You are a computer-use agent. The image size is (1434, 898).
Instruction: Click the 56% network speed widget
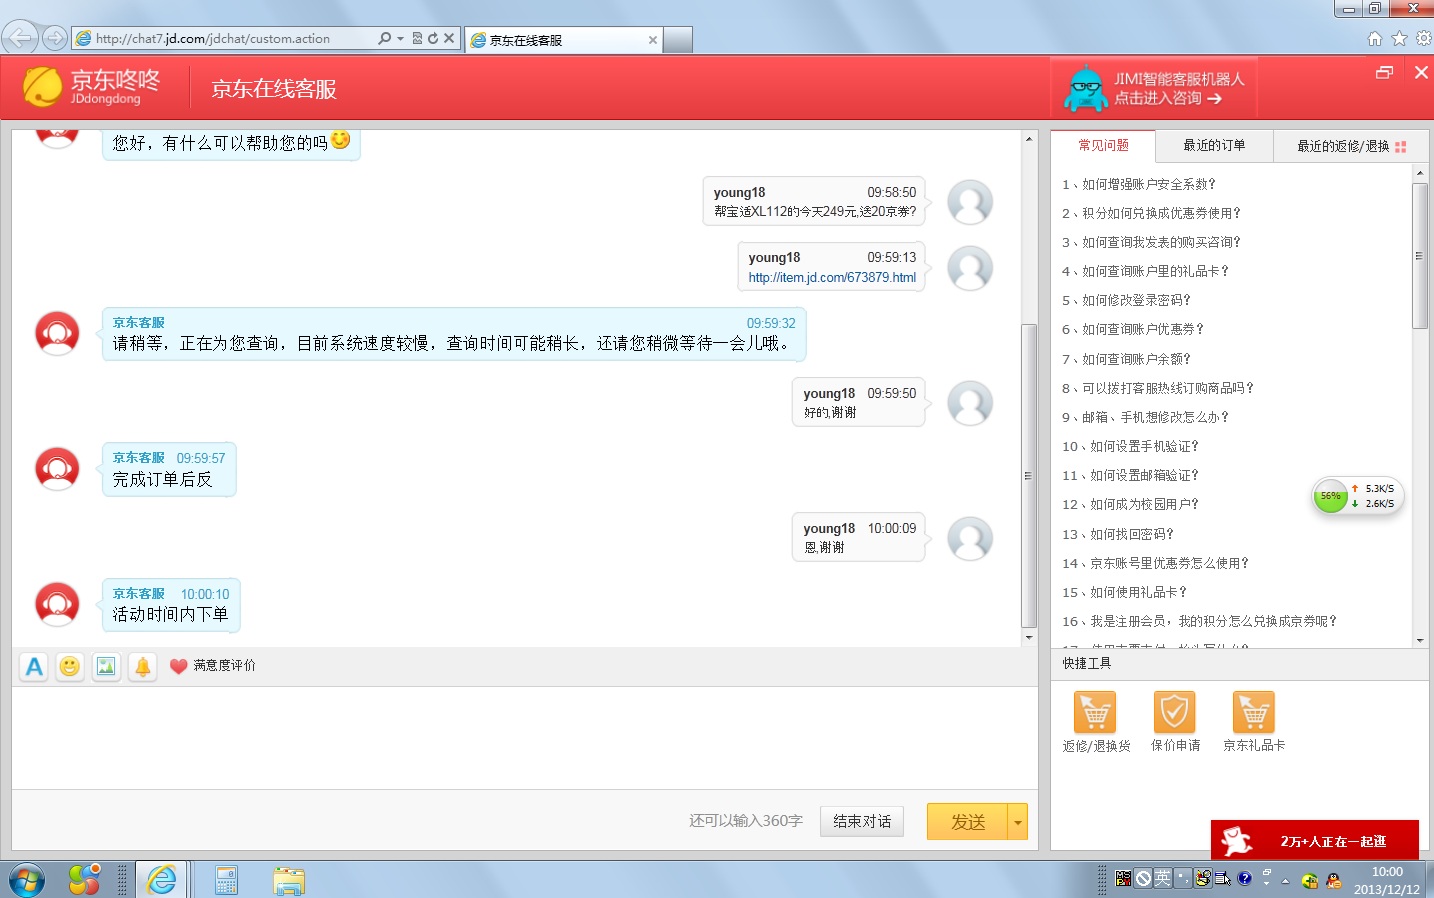pos(1357,496)
